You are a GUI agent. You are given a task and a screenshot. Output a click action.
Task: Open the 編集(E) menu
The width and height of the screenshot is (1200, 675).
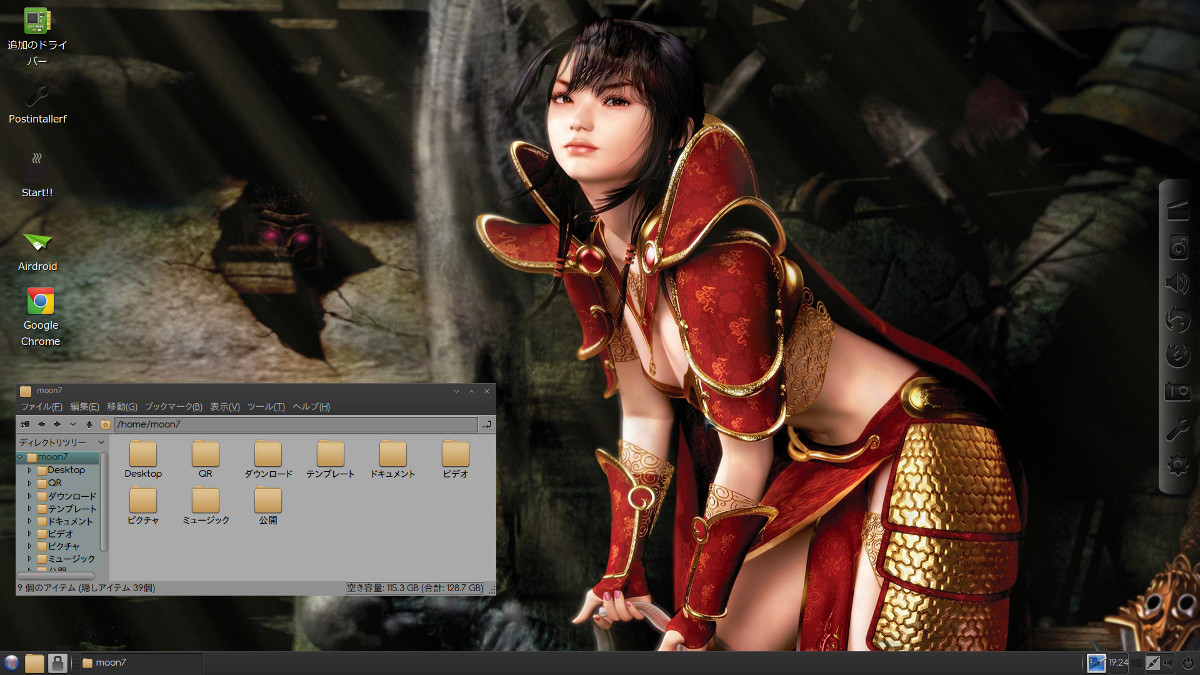click(x=84, y=407)
